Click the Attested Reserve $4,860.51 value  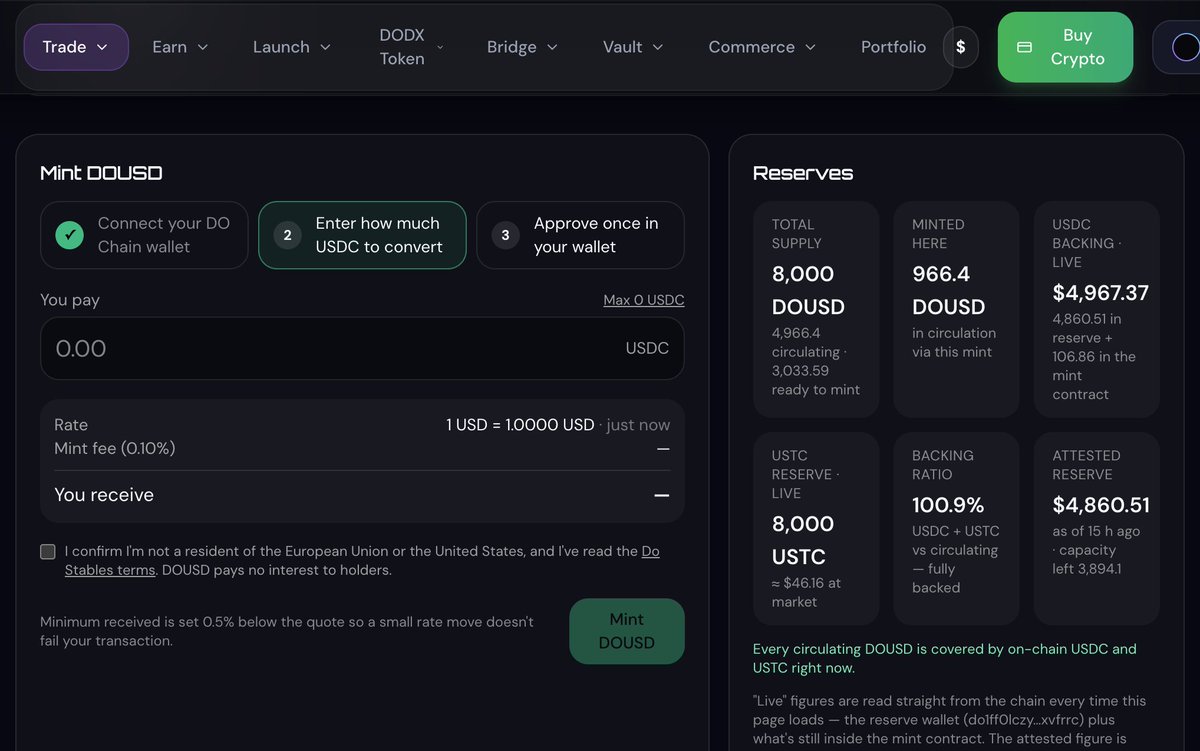[1101, 505]
